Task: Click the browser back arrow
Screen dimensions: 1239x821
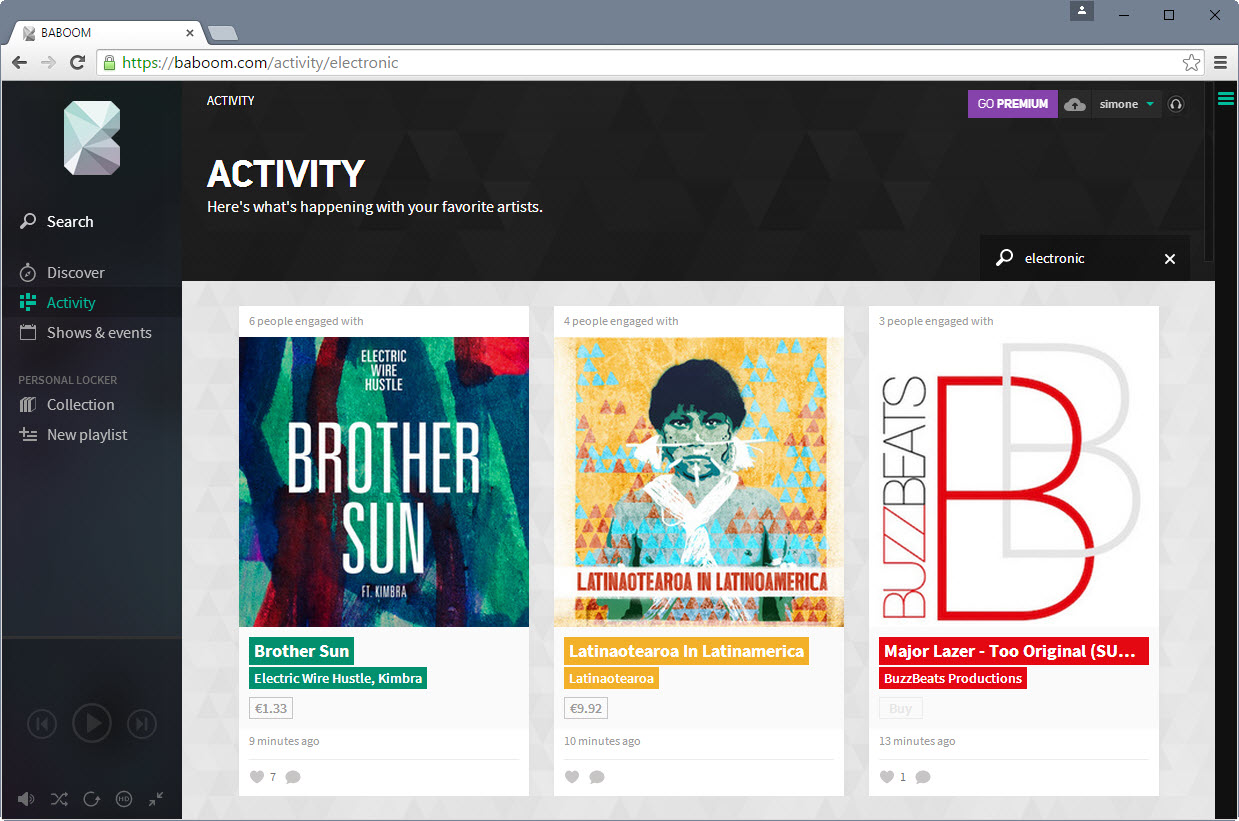Action: click(20, 62)
